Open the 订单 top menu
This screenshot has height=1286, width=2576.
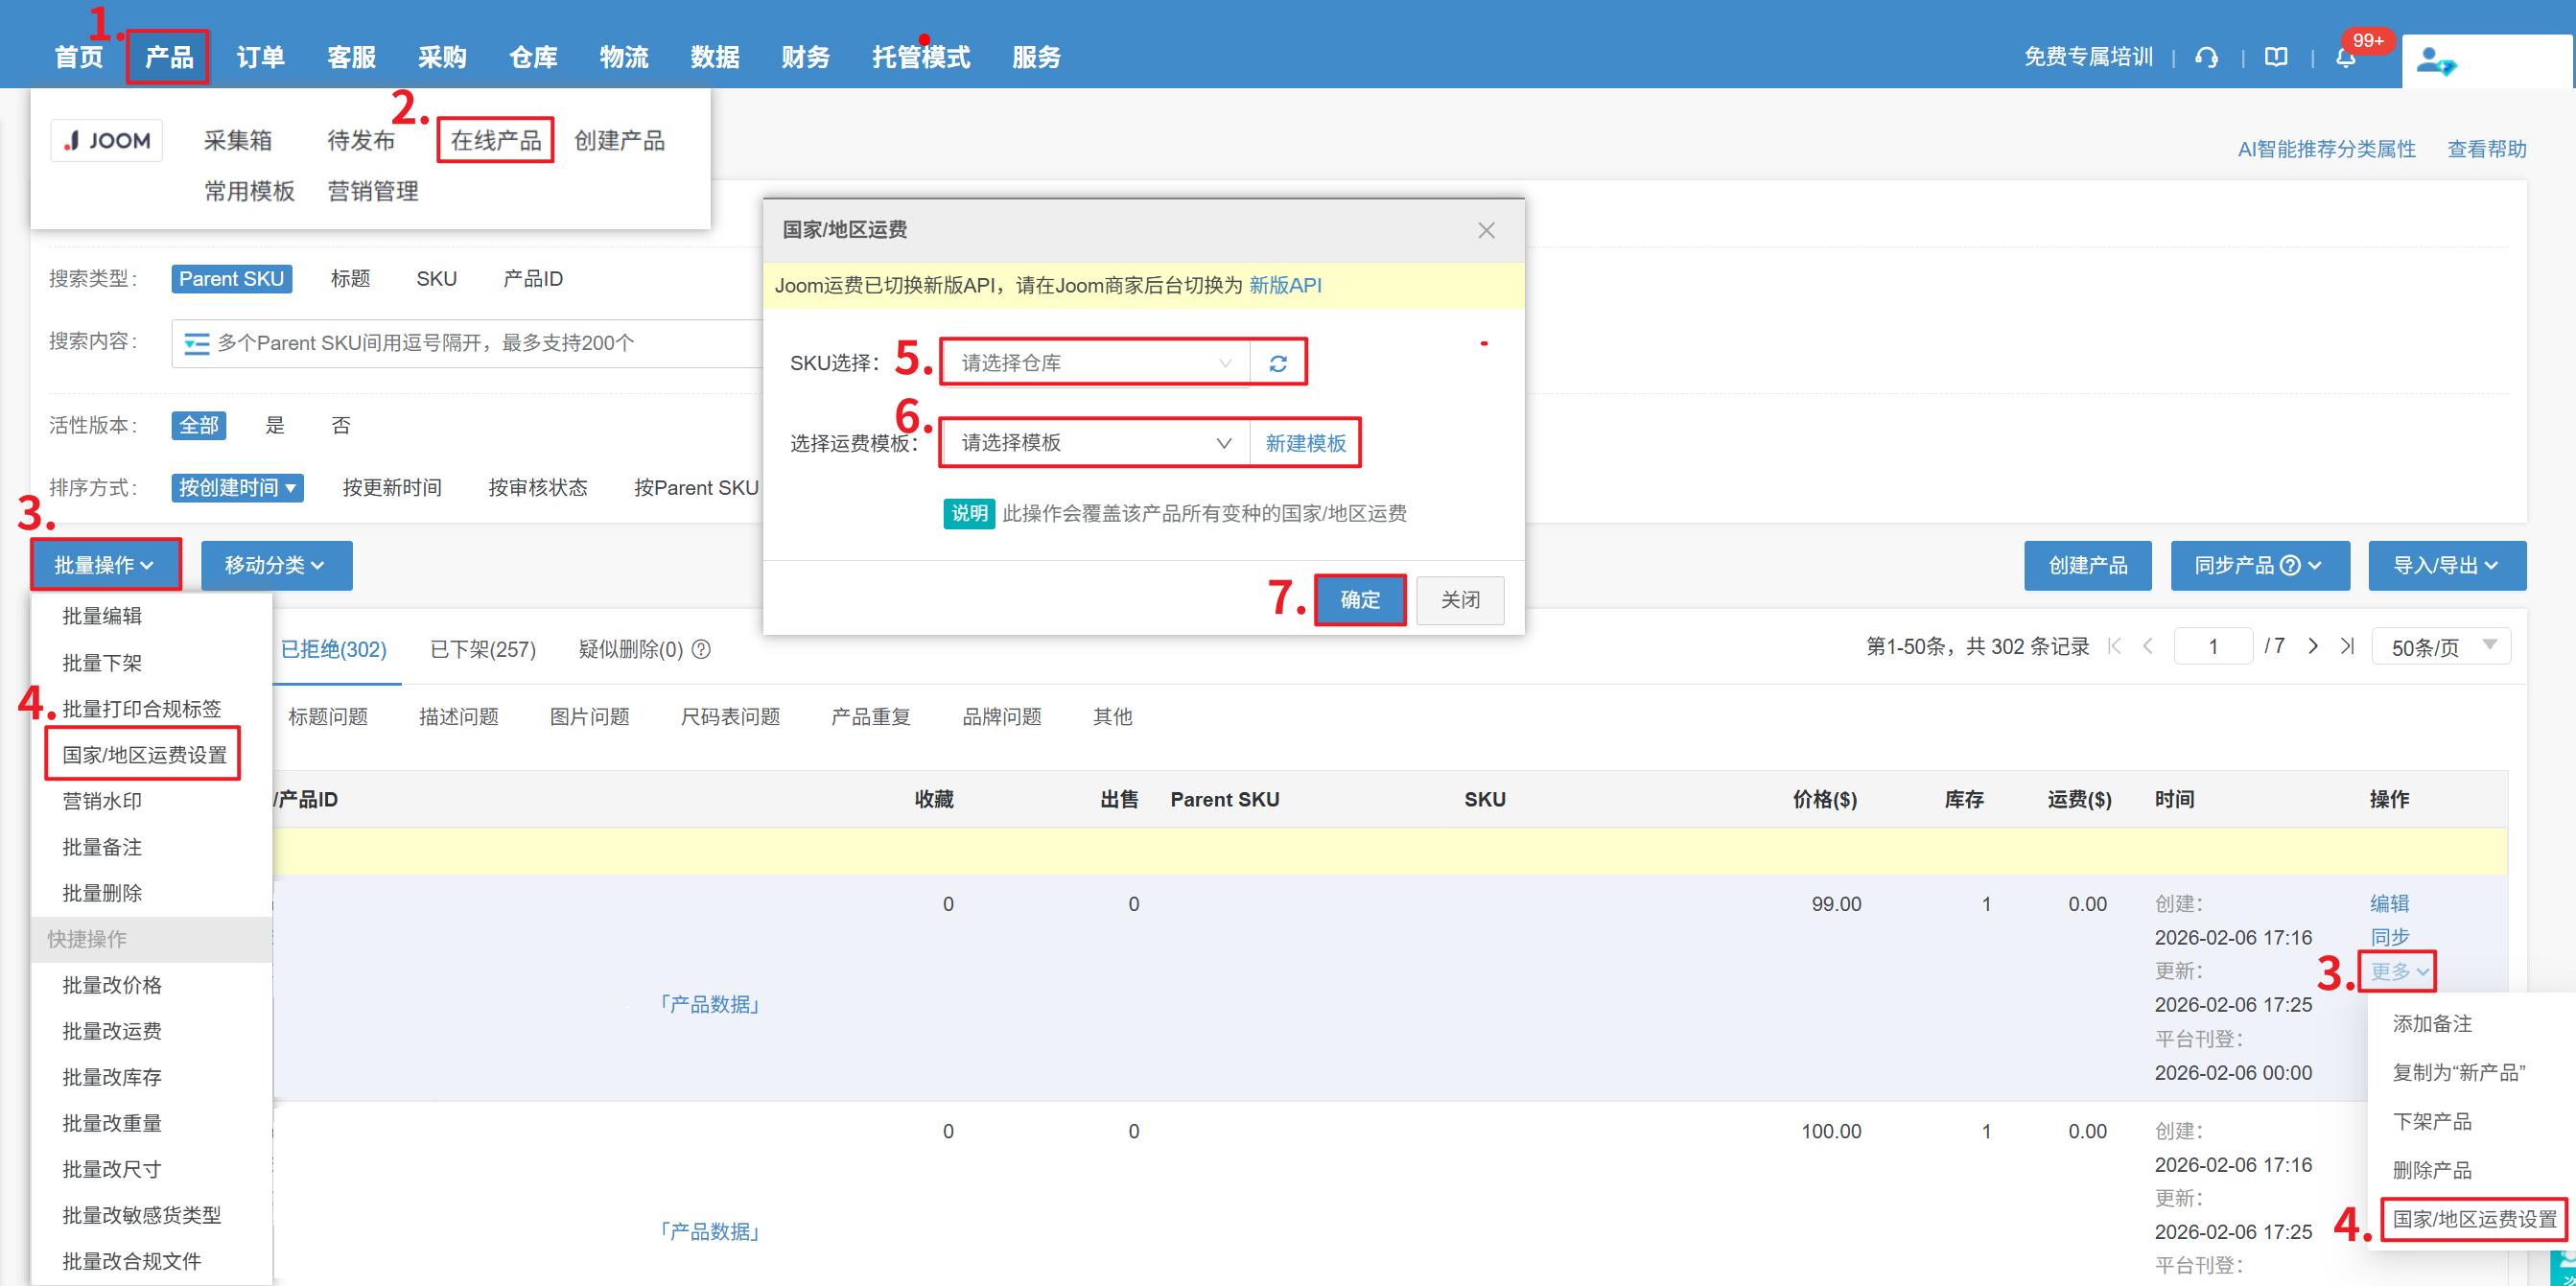[260, 58]
